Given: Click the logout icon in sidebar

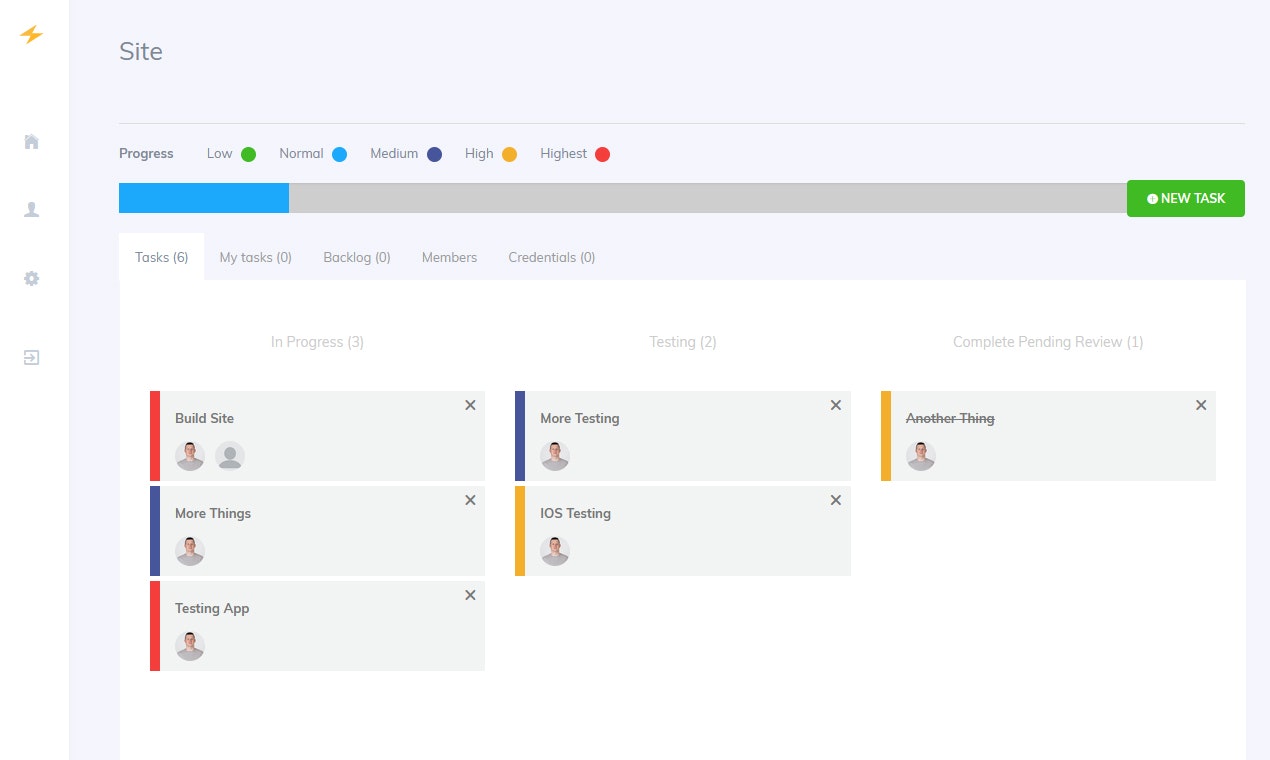Looking at the screenshot, I should click(31, 357).
